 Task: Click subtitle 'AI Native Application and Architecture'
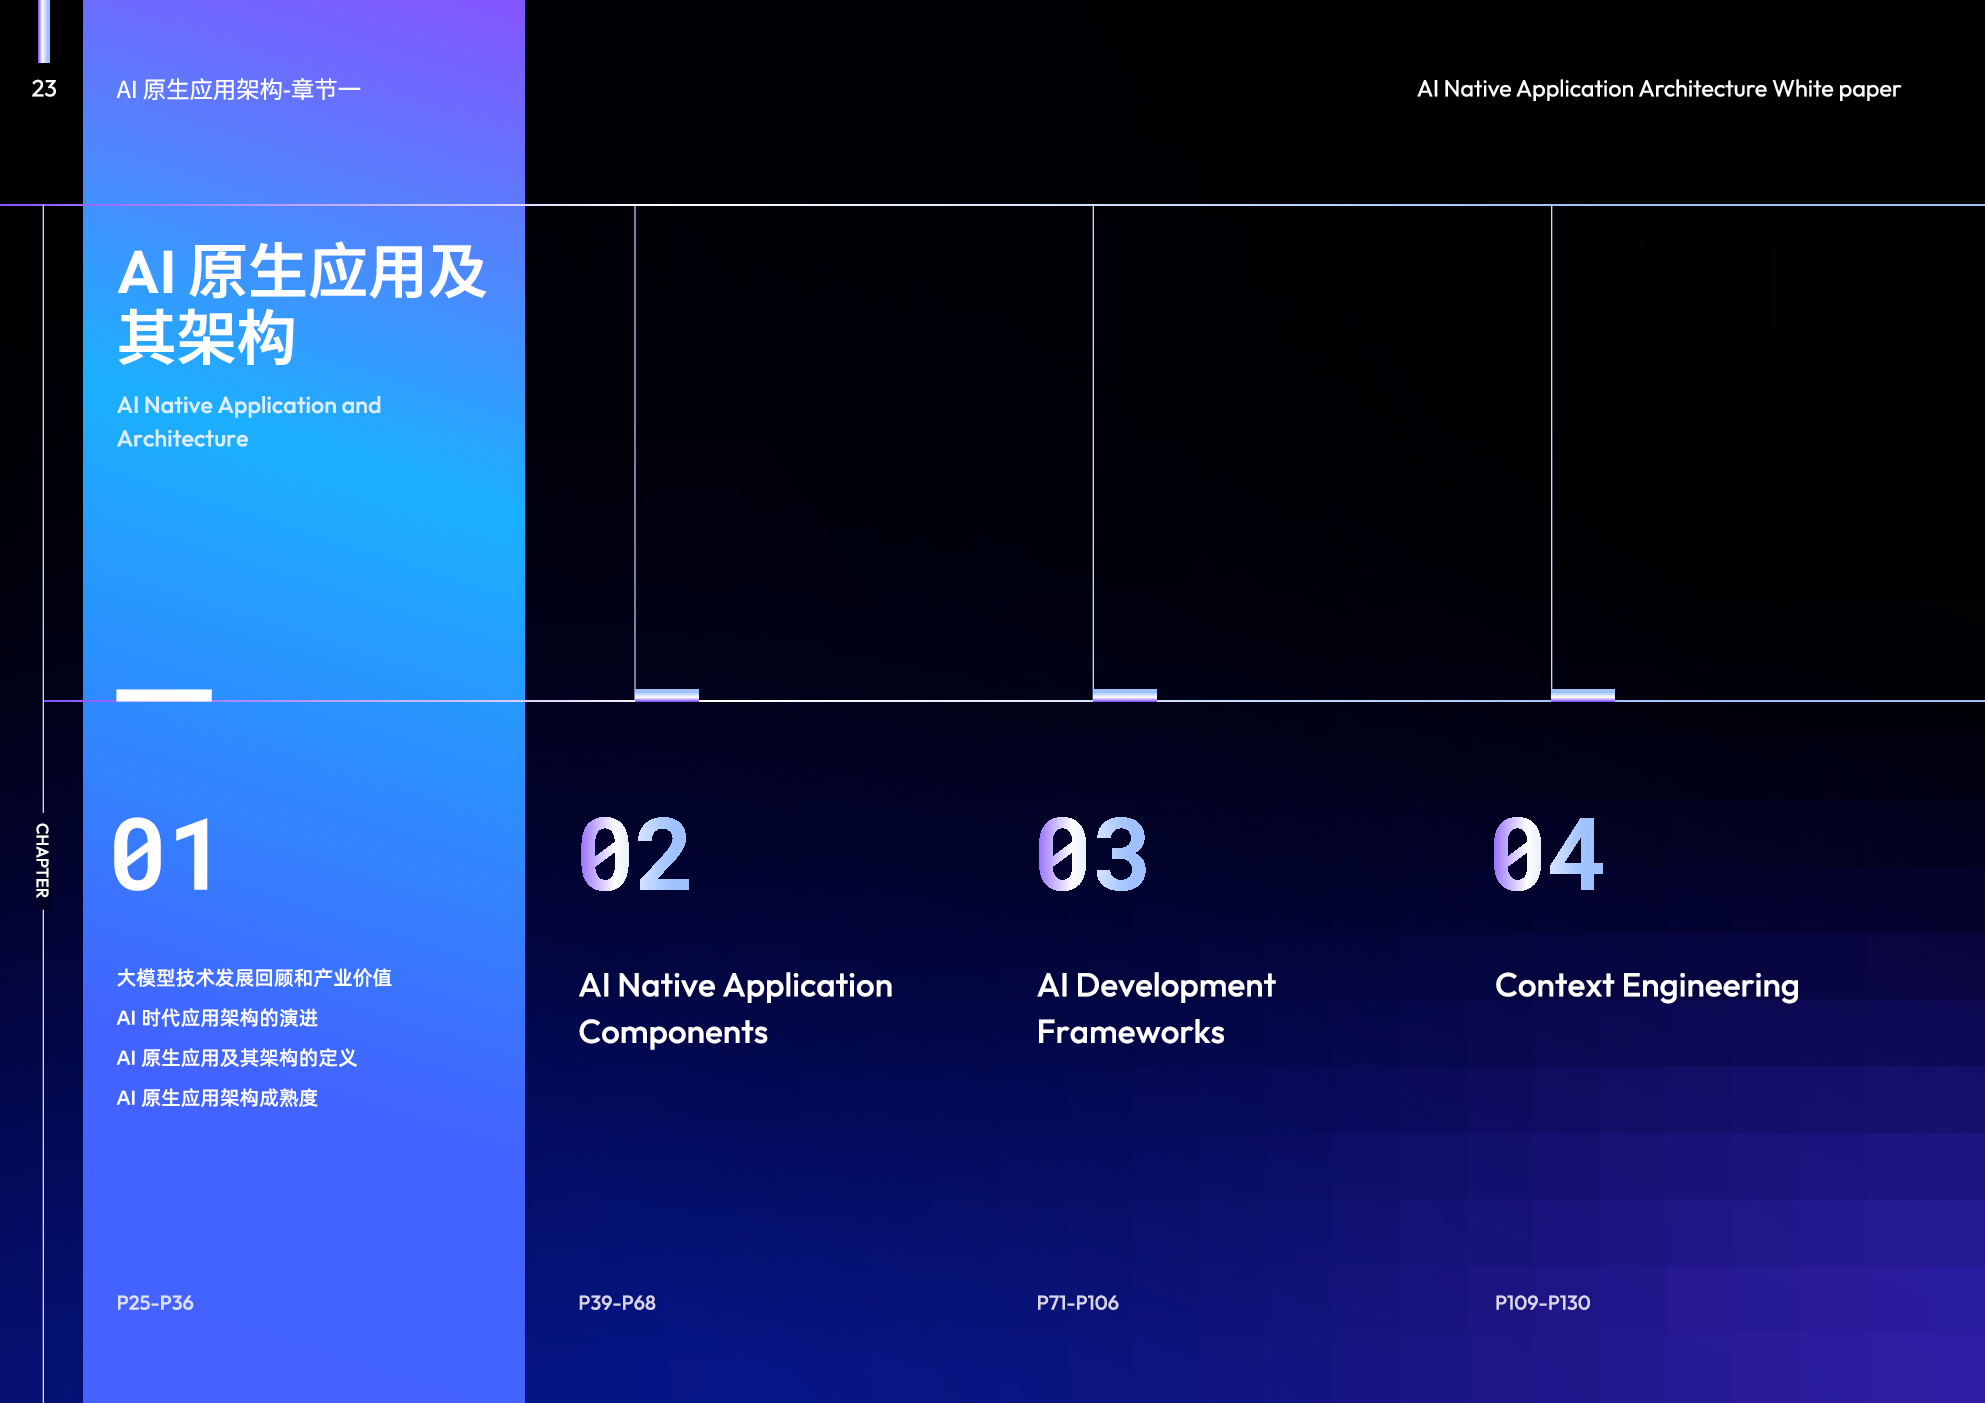(x=249, y=422)
